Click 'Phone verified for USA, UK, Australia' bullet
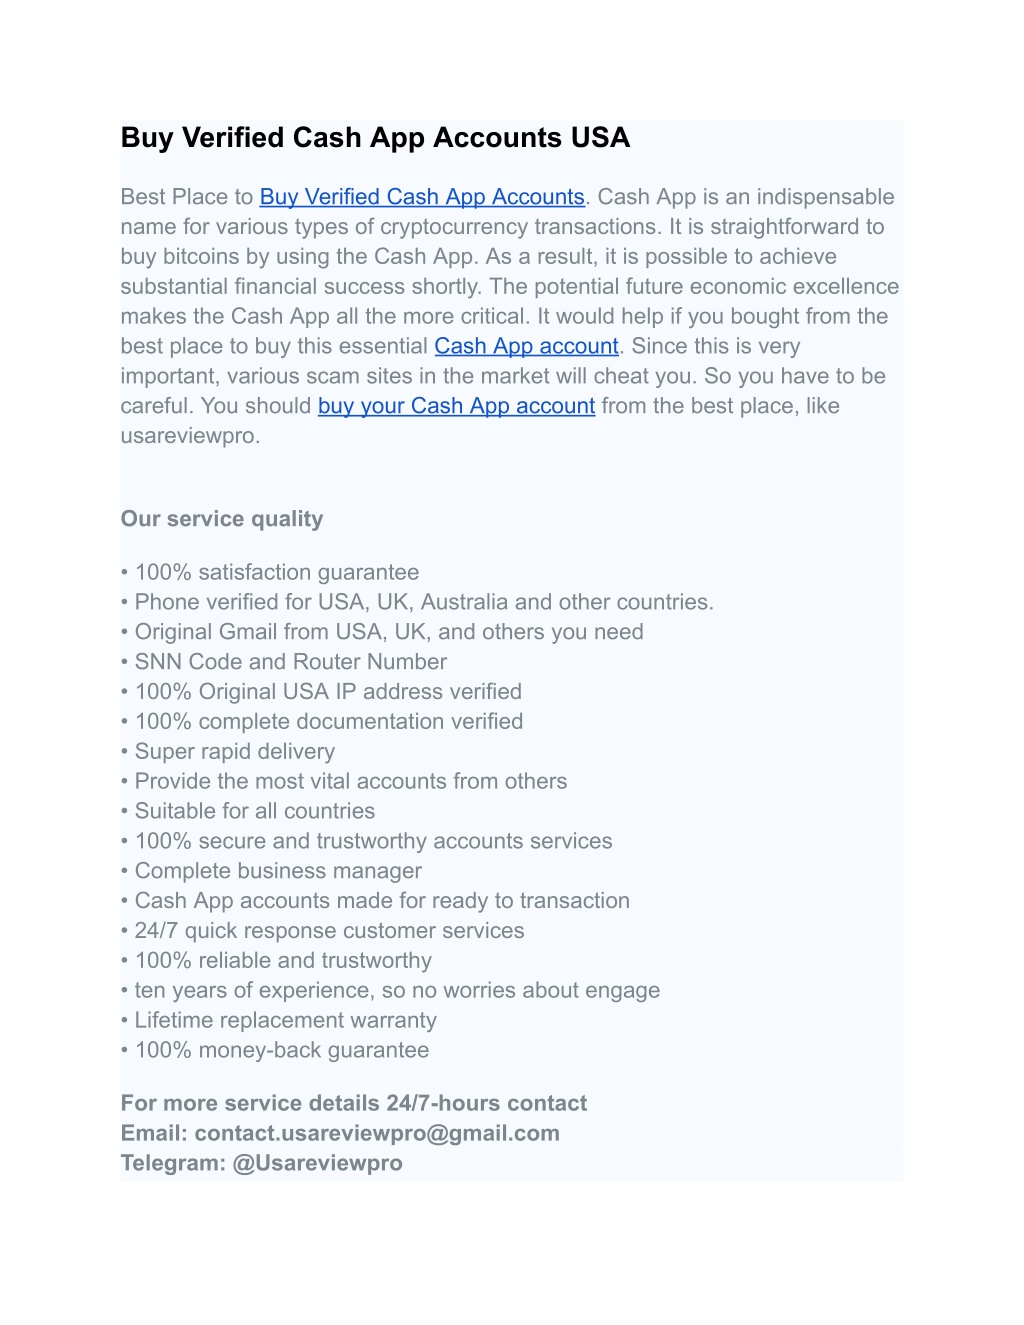This screenshot has width=1024, height=1325. click(x=417, y=602)
